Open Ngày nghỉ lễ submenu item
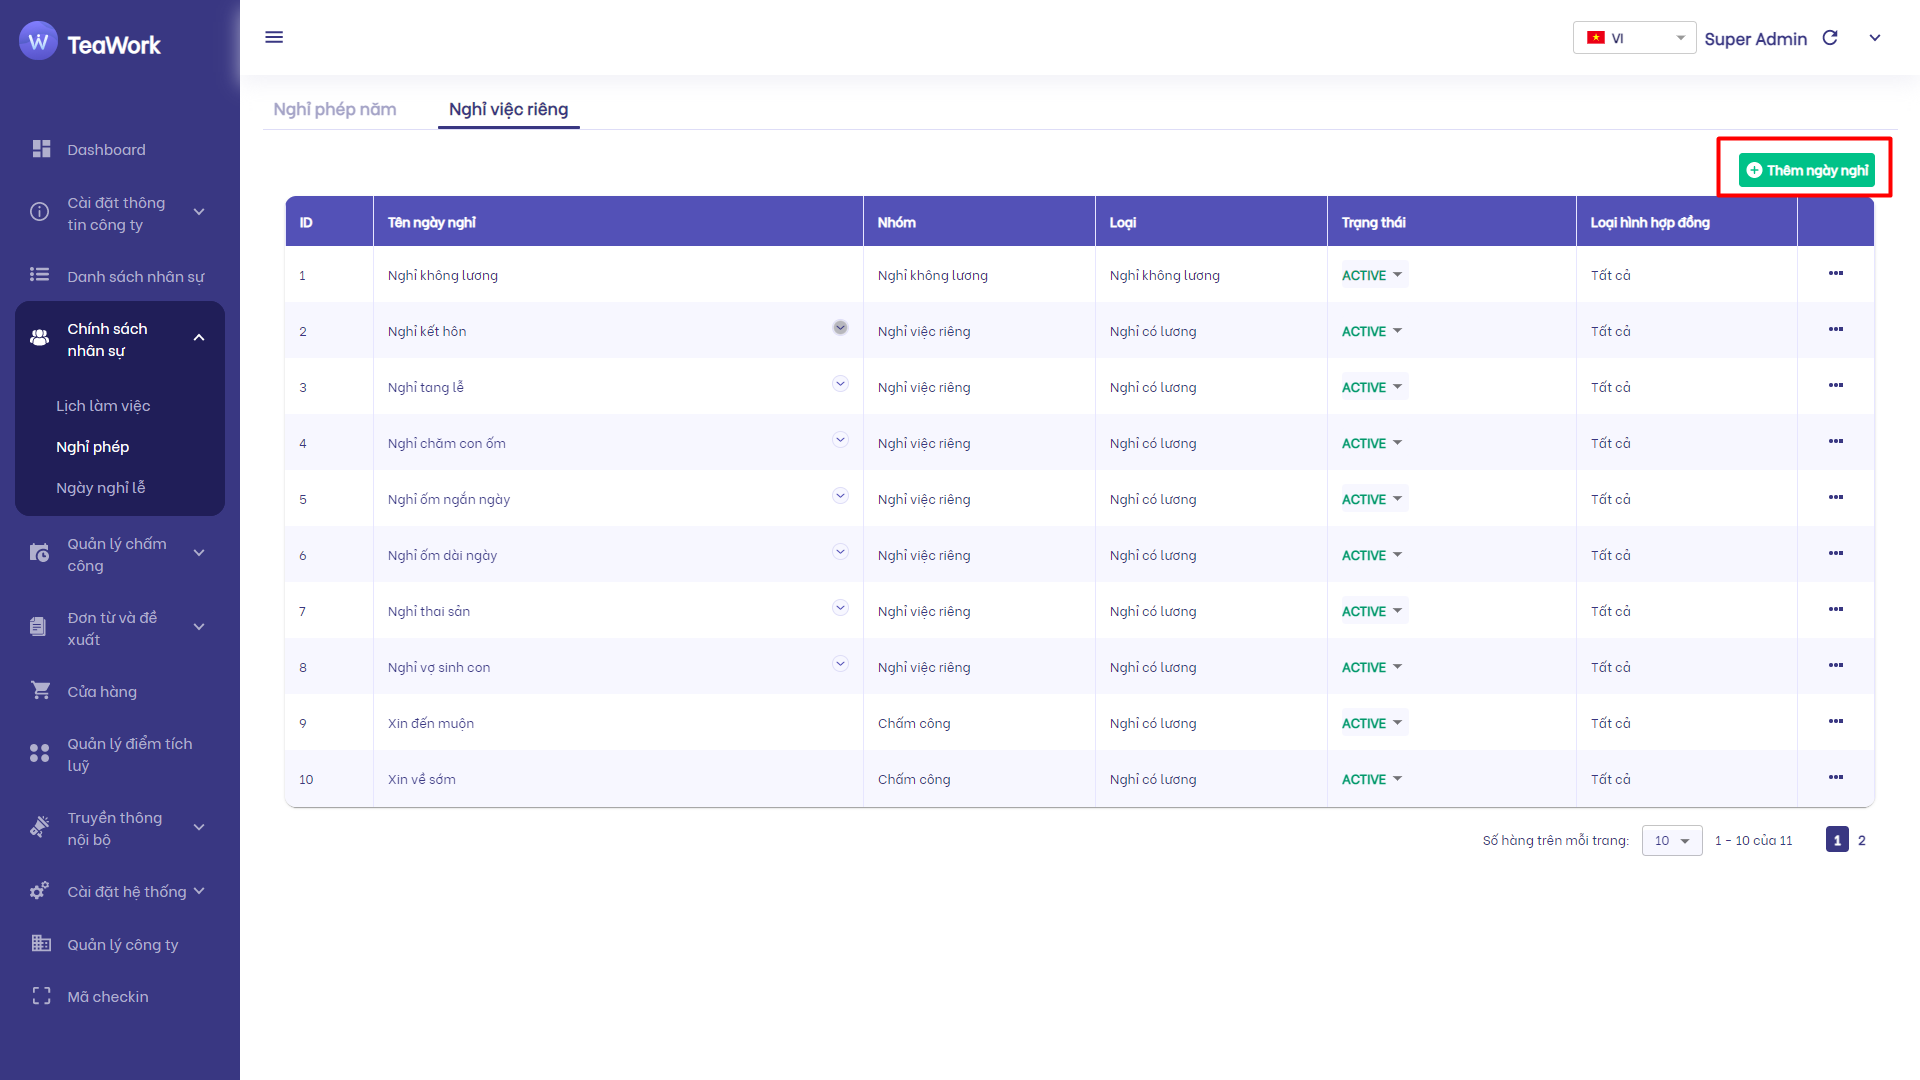Screen dimensions: 1920x1080 (x=100, y=488)
